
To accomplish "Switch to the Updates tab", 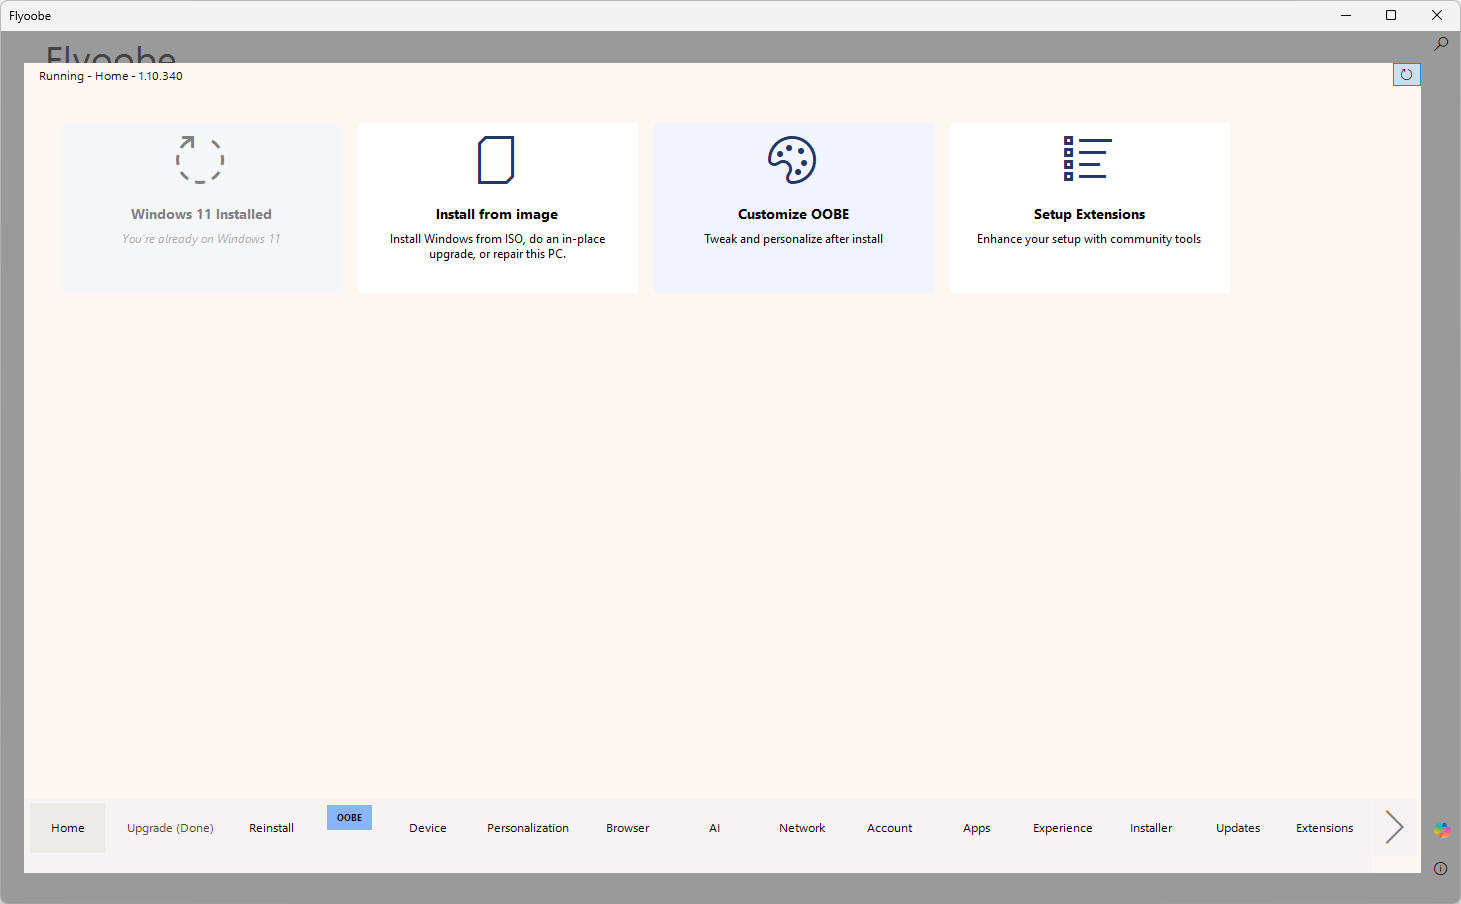I will [x=1238, y=828].
